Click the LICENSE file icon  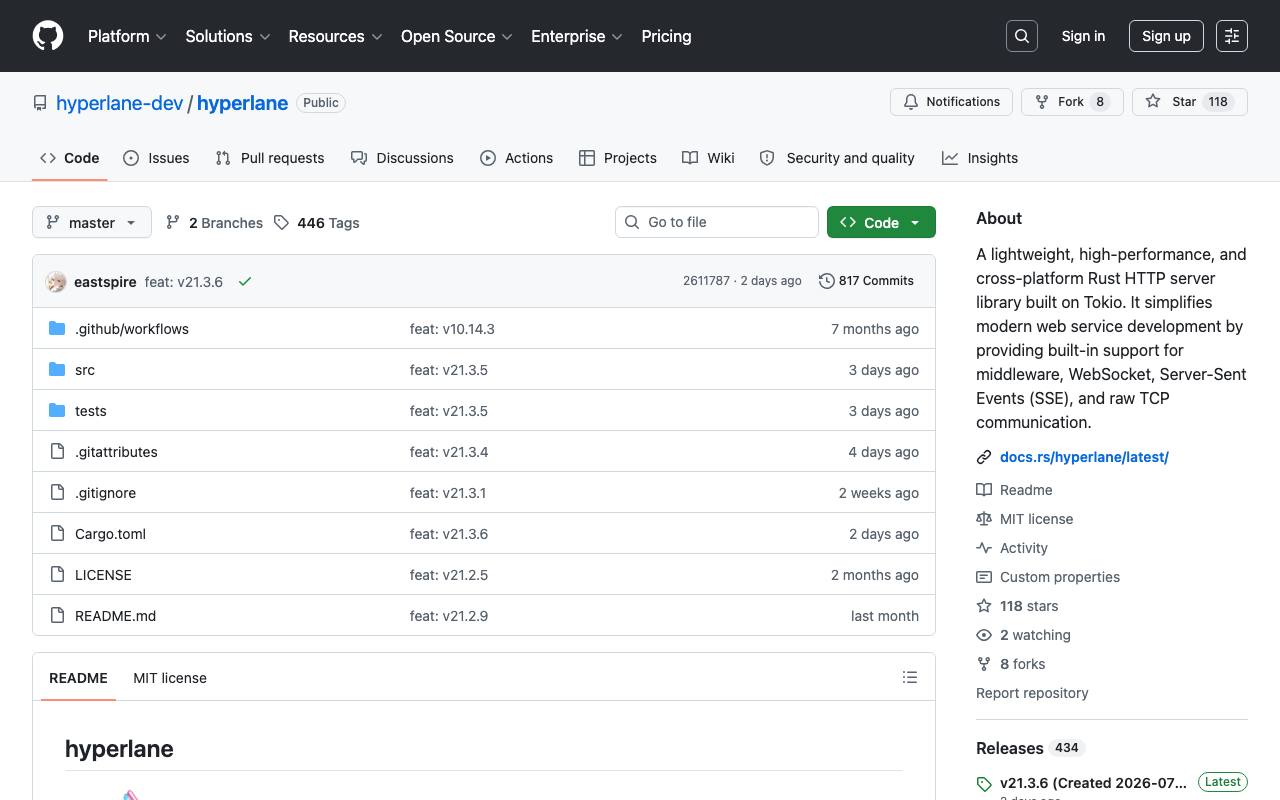(57, 575)
